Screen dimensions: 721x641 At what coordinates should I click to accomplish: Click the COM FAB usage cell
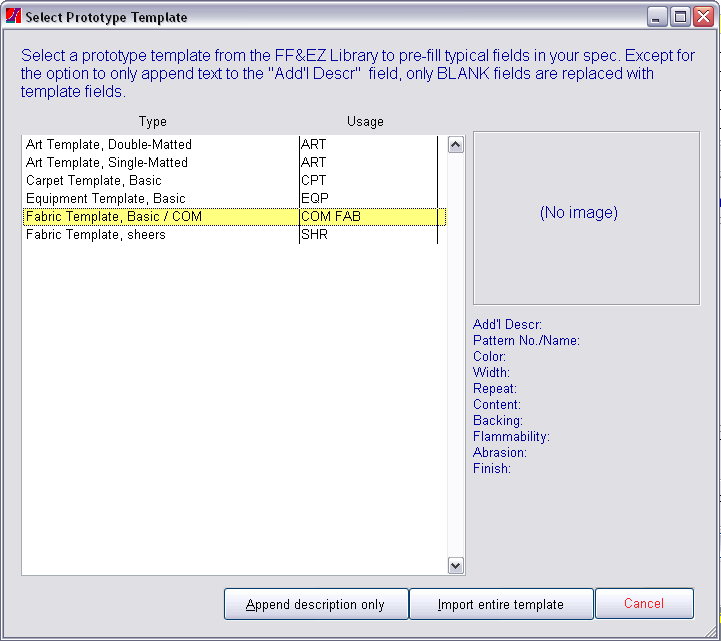tap(368, 217)
